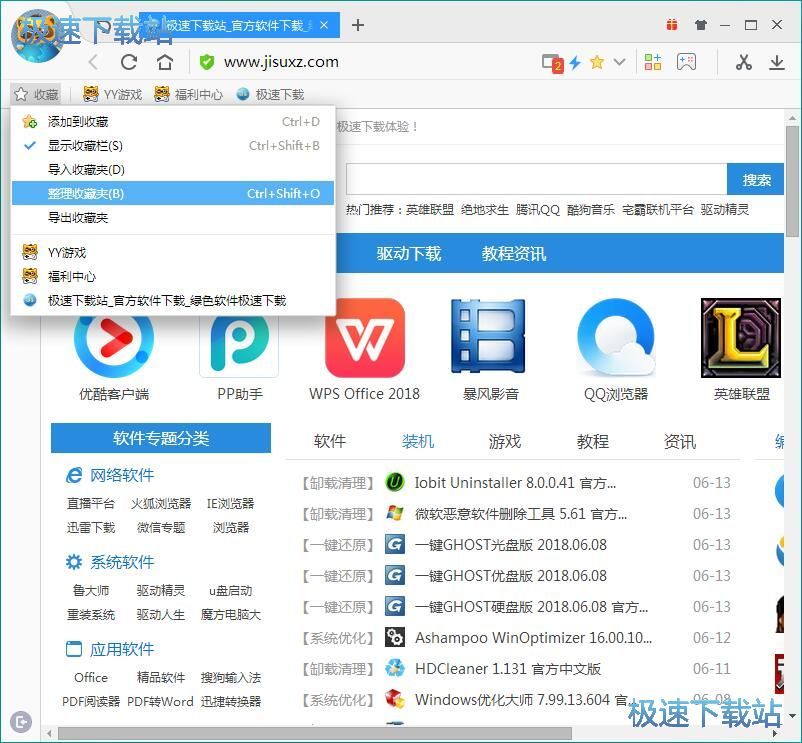Click the 收藏 favorites button
Image resolution: width=802 pixels, height=743 pixels.
[36, 94]
